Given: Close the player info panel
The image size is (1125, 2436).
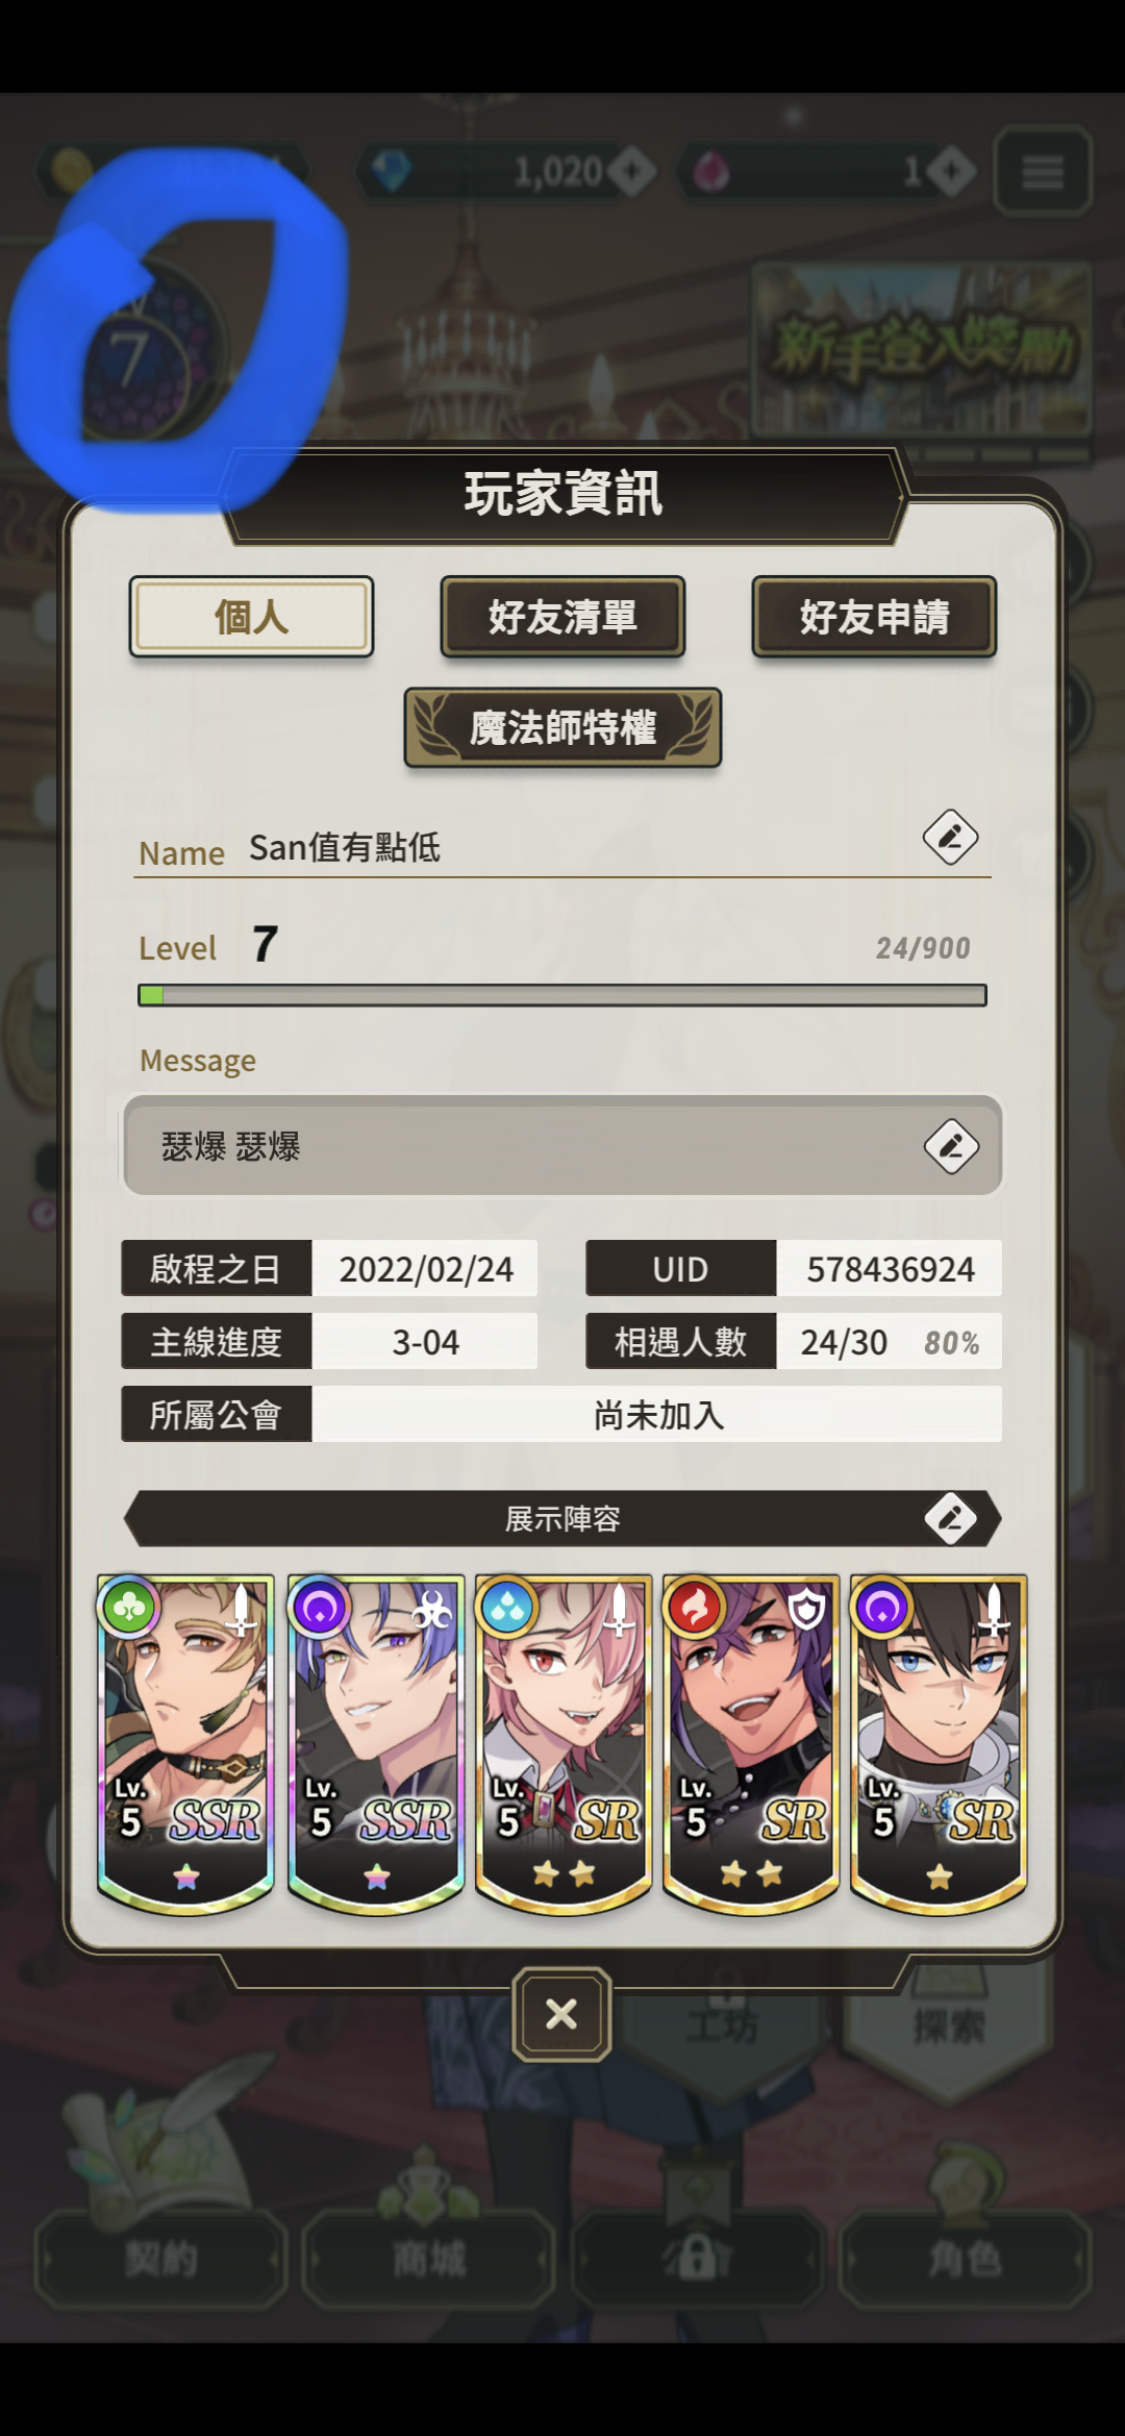Looking at the screenshot, I should tap(562, 2014).
